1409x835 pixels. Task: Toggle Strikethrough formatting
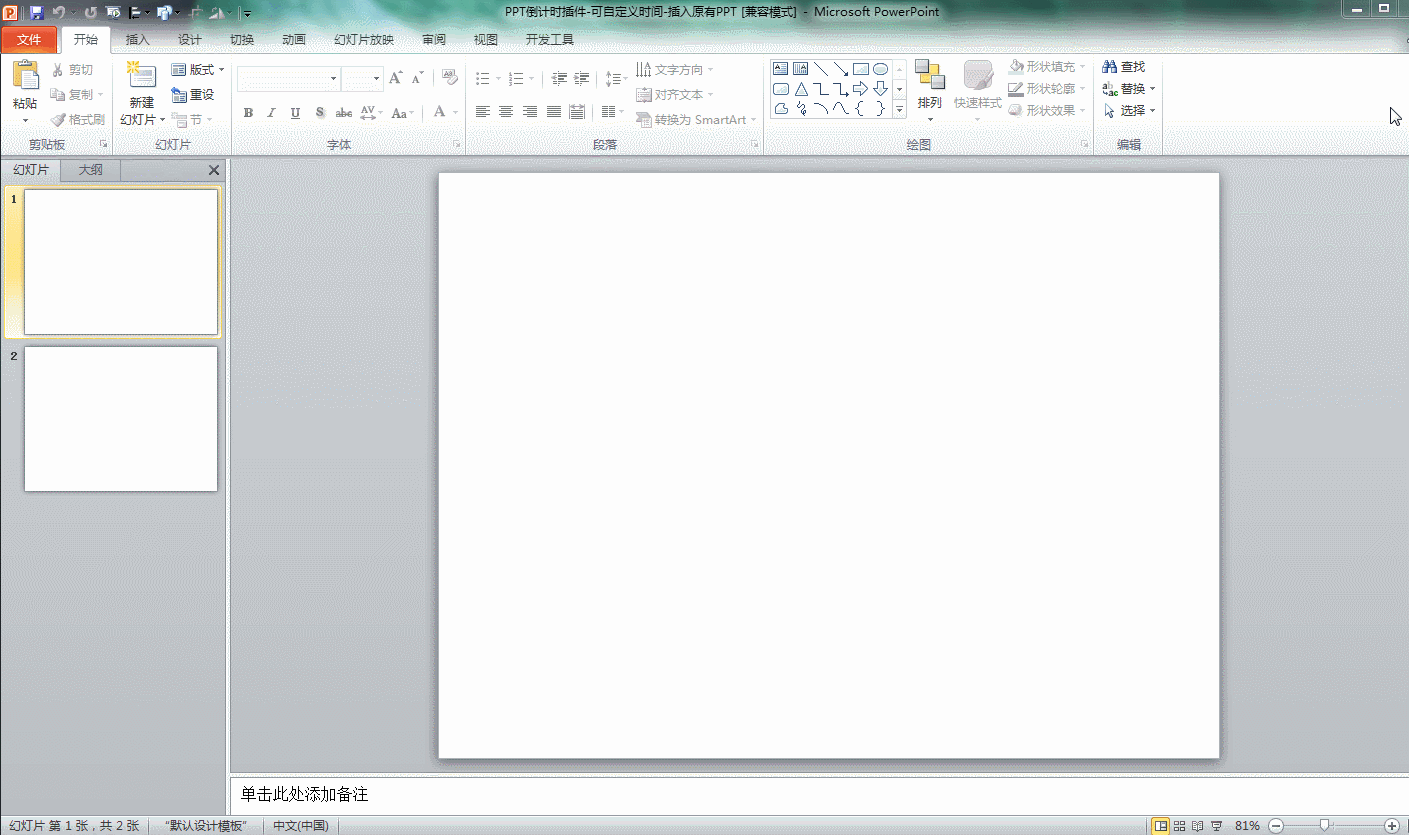click(344, 113)
